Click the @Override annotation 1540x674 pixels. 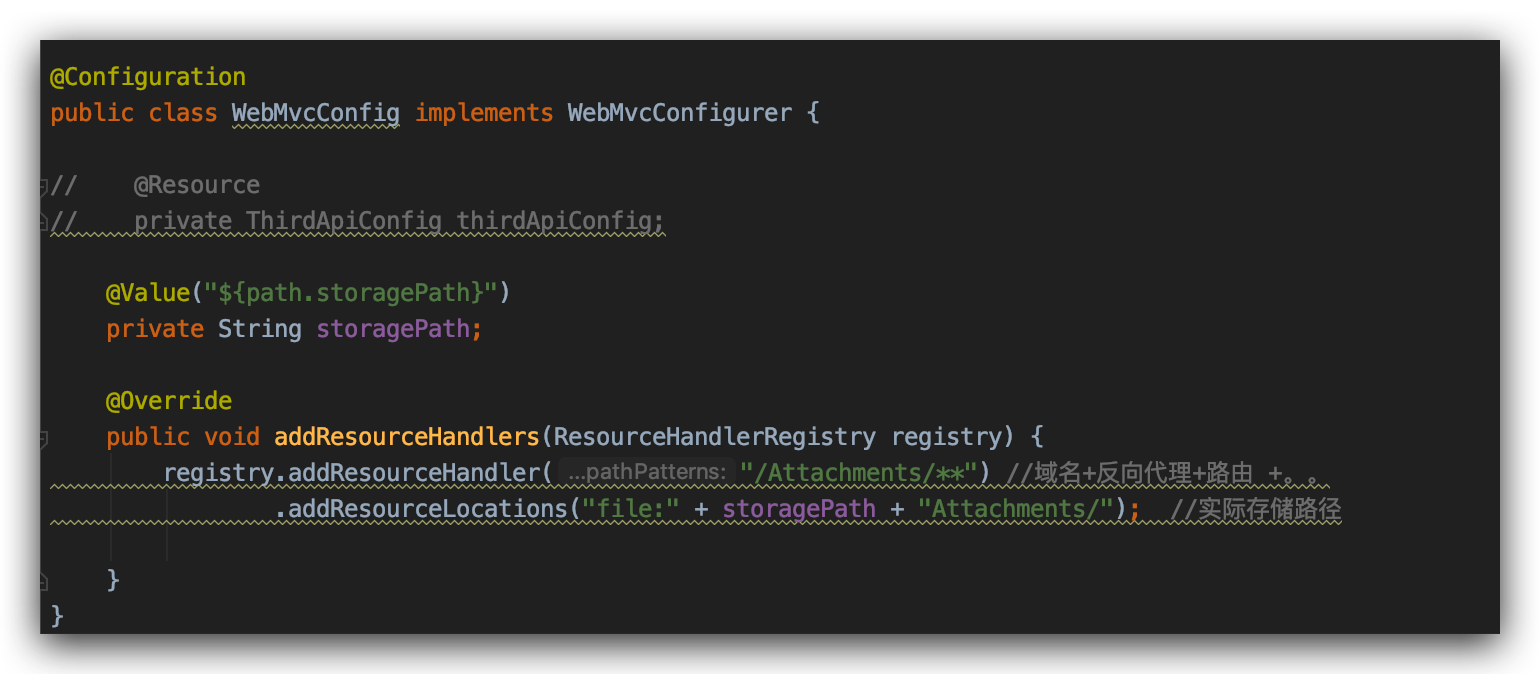169,401
